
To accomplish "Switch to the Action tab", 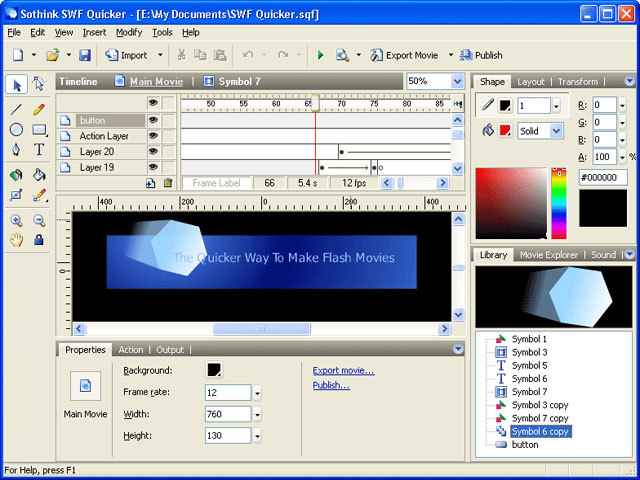I will point(131,350).
